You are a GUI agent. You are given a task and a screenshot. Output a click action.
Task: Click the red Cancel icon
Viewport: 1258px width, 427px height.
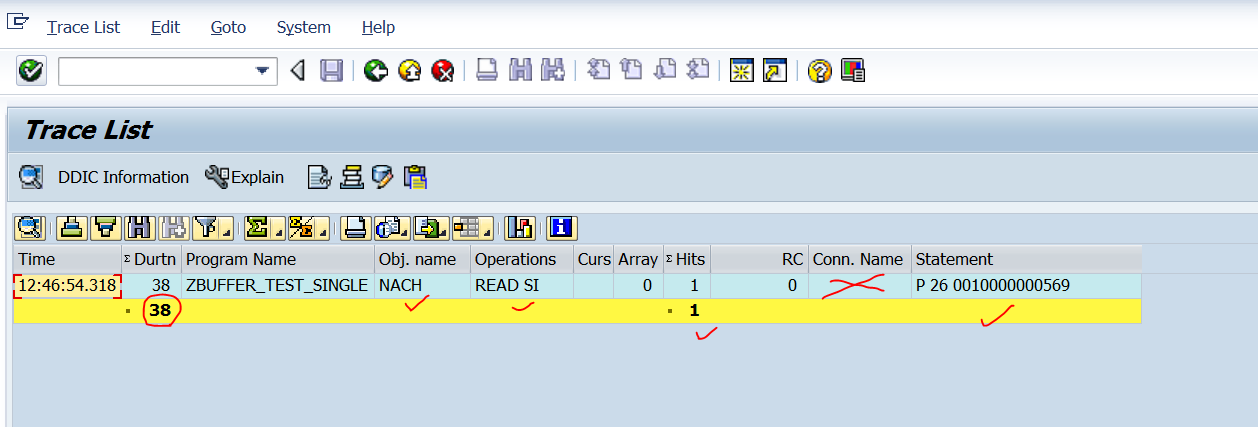click(442, 71)
